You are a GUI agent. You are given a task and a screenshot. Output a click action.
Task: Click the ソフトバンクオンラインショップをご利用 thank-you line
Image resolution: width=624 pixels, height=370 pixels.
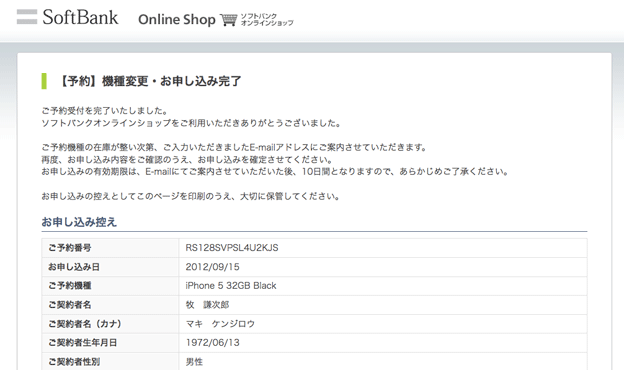click(x=192, y=123)
